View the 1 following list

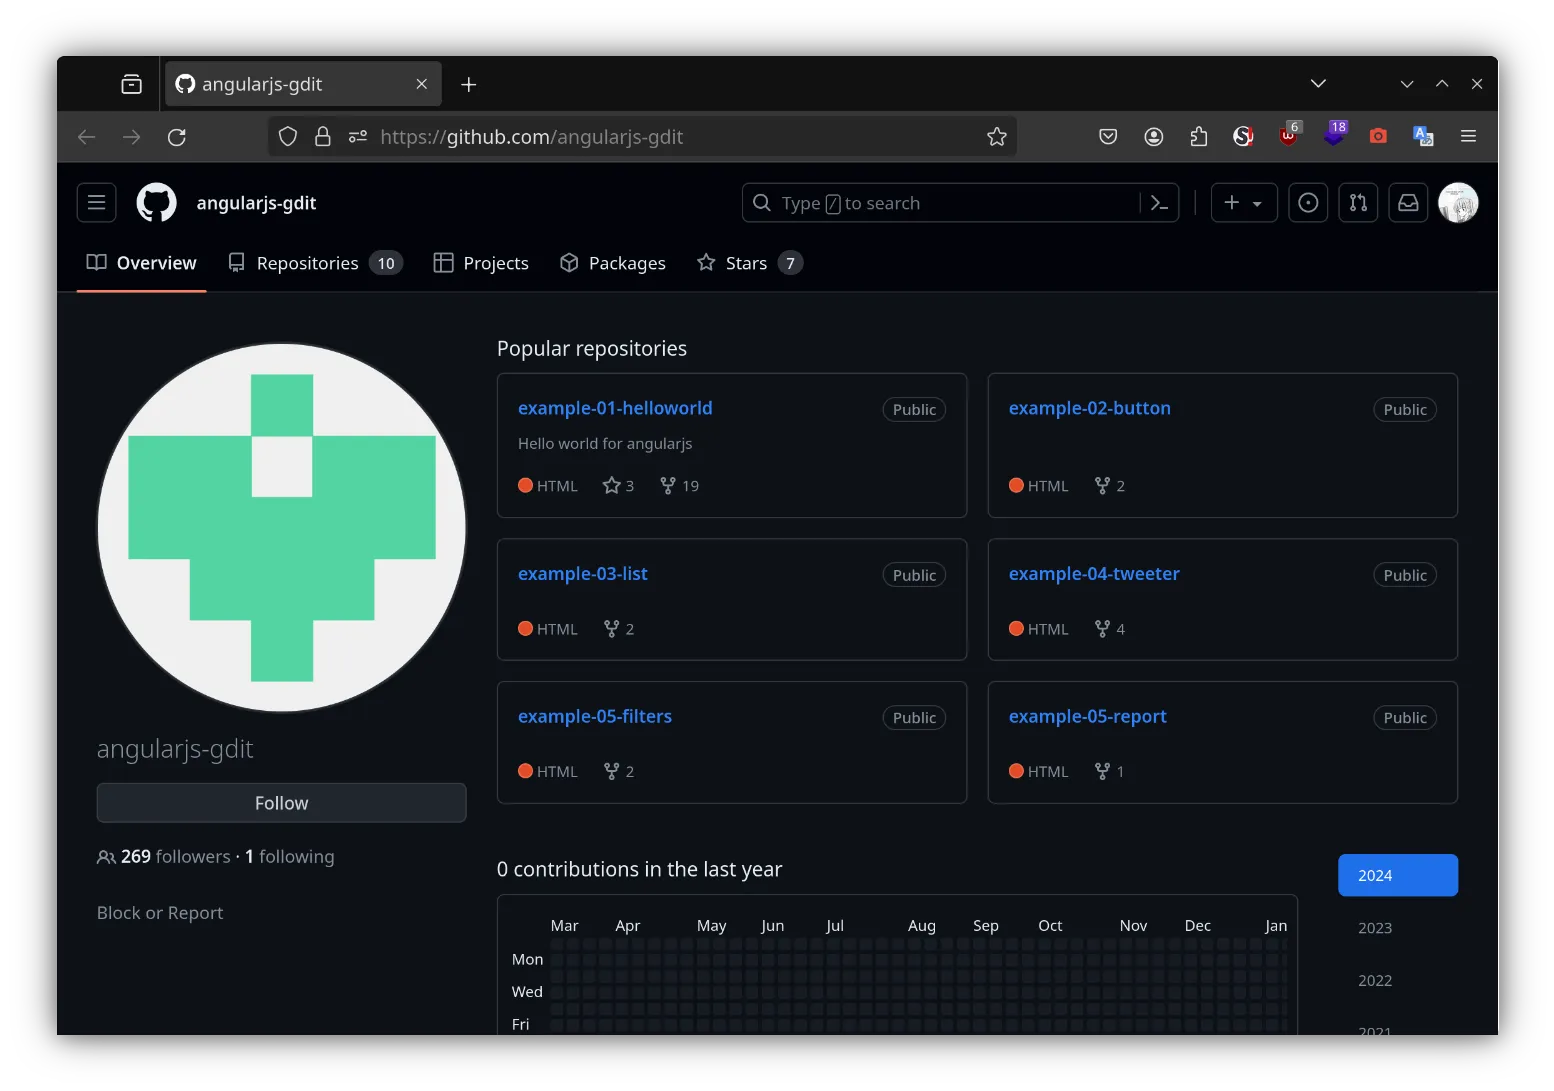click(x=290, y=857)
